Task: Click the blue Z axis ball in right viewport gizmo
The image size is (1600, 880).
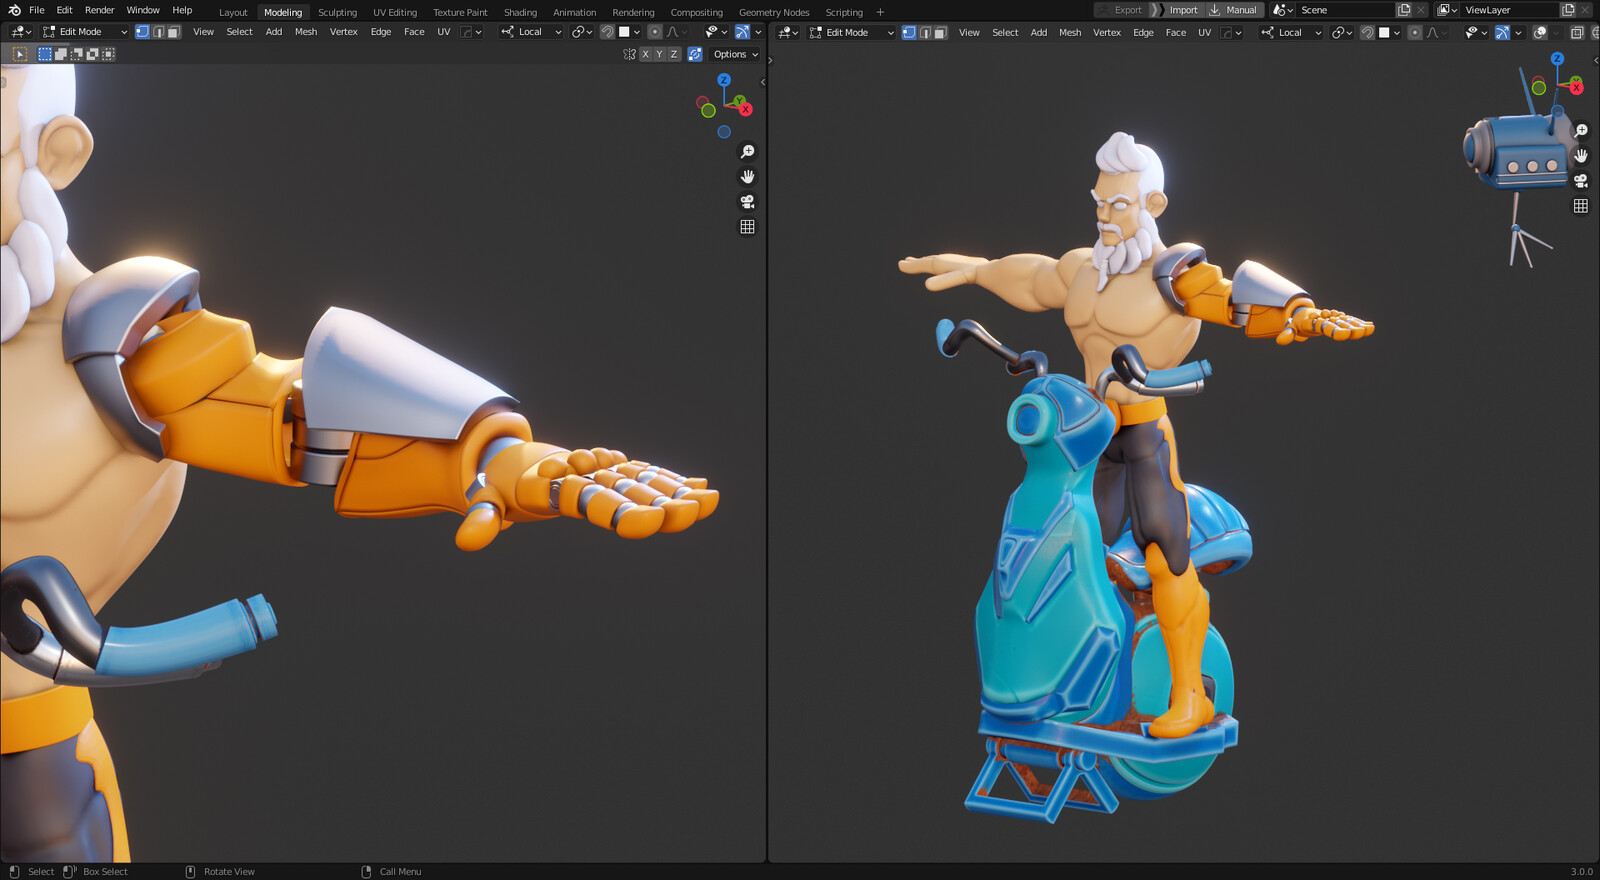Action: pos(1557,59)
